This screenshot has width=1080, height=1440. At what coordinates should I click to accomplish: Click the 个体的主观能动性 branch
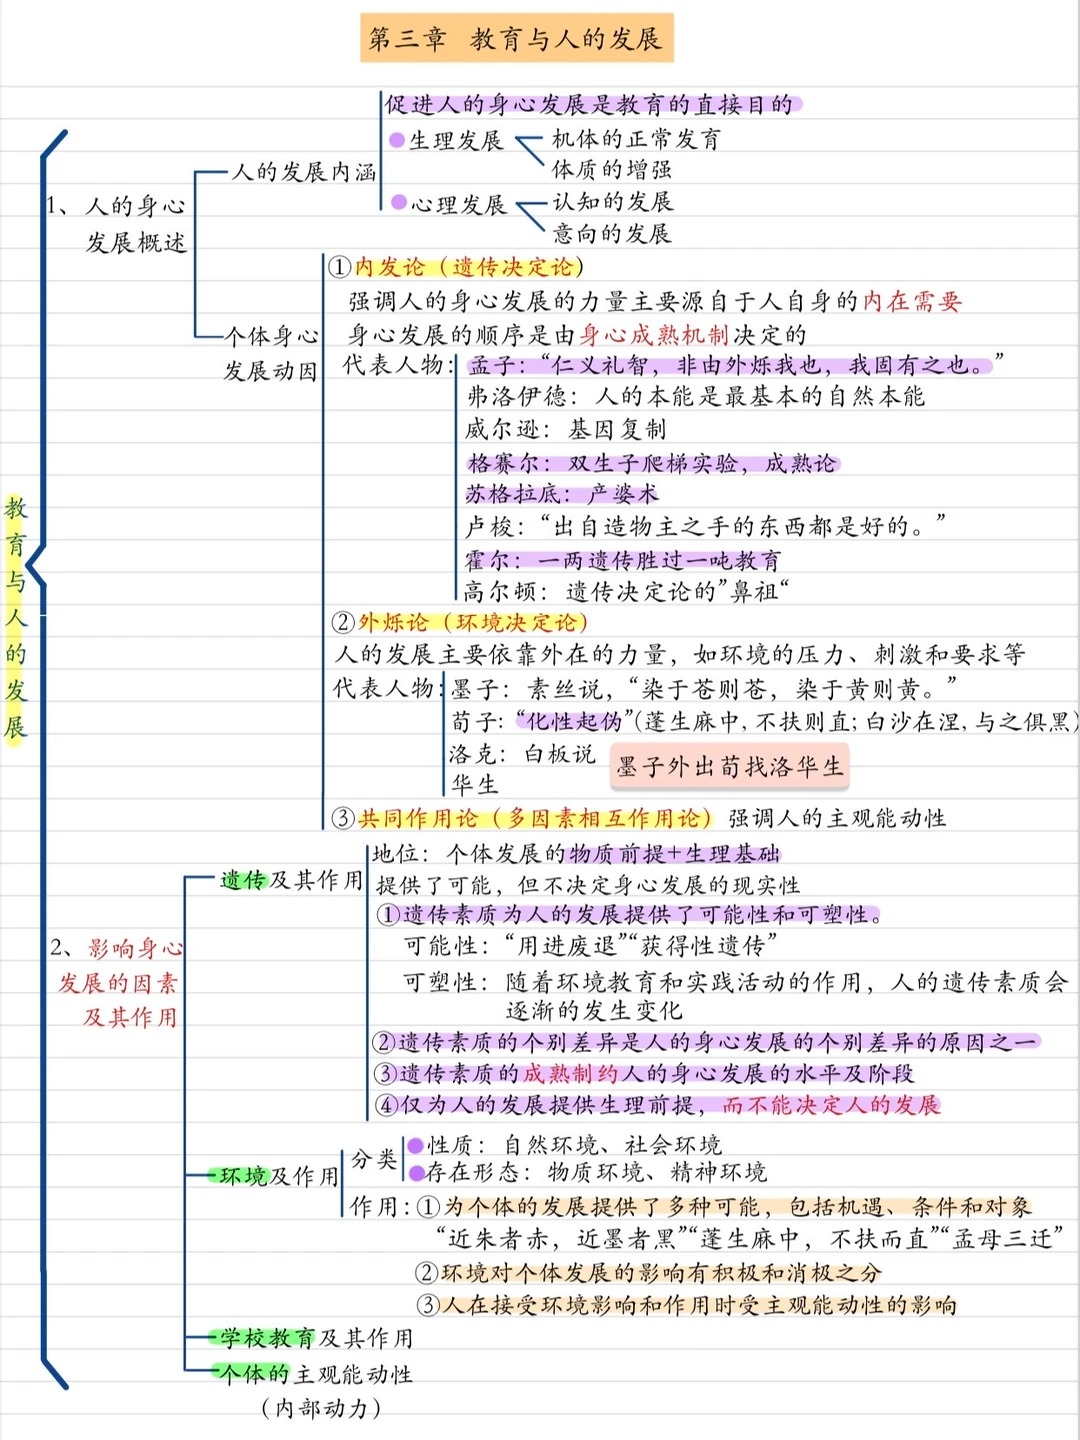315,1374
